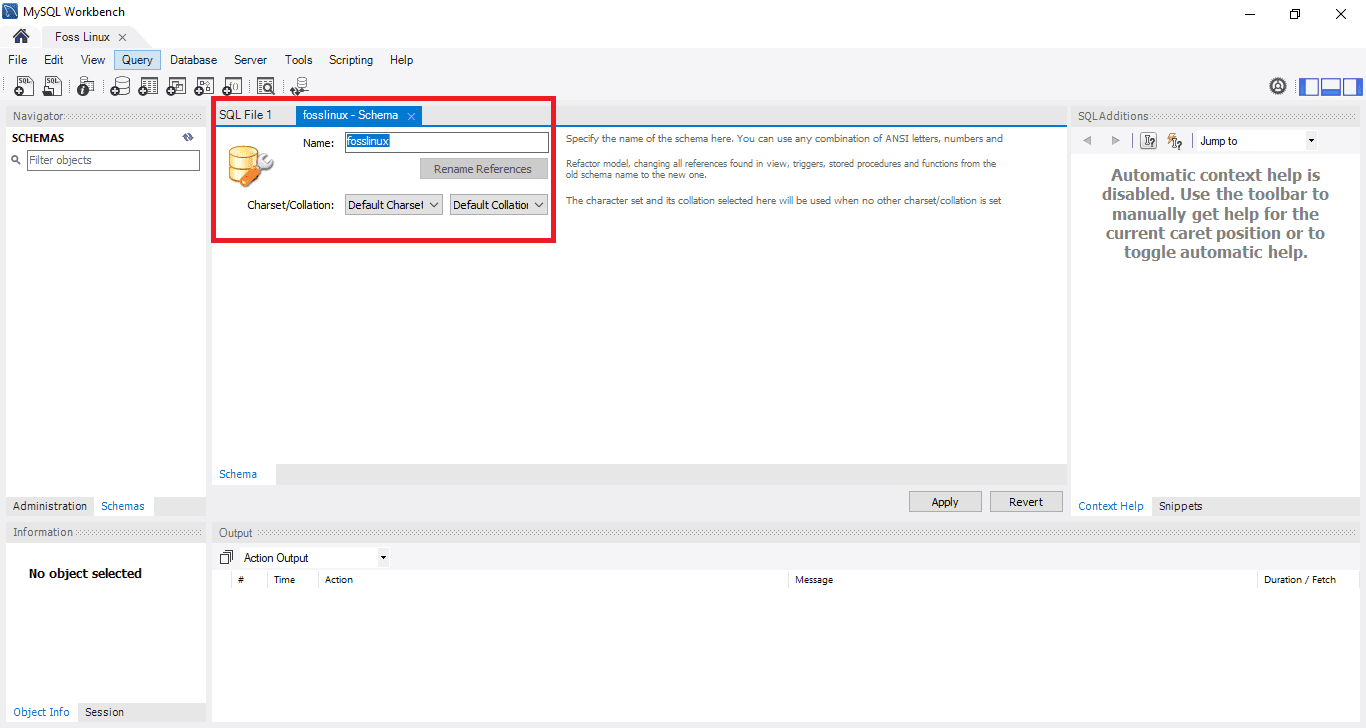Switch to the Session tab
This screenshot has height=728, width=1366.
click(105, 712)
